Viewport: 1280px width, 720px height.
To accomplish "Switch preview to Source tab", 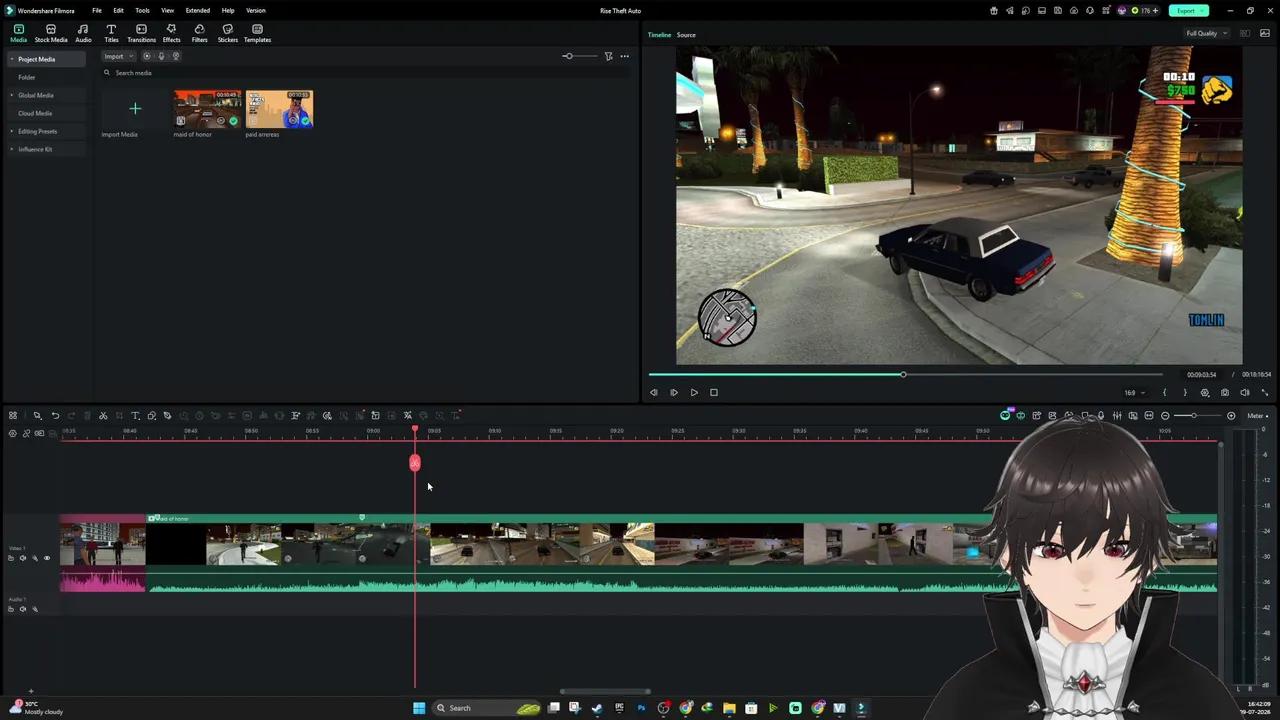I will [x=686, y=35].
